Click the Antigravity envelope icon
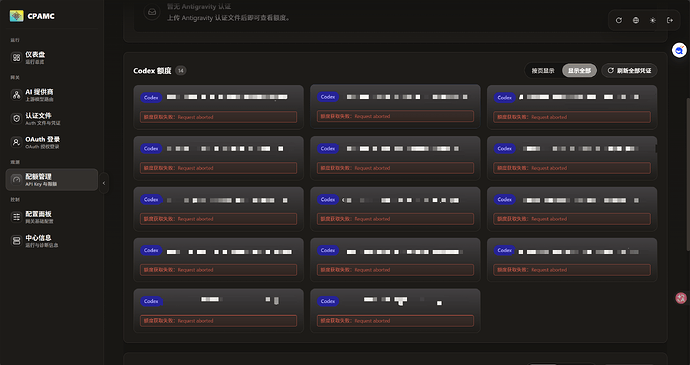The height and width of the screenshot is (365, 690). [x=152, y=12]
